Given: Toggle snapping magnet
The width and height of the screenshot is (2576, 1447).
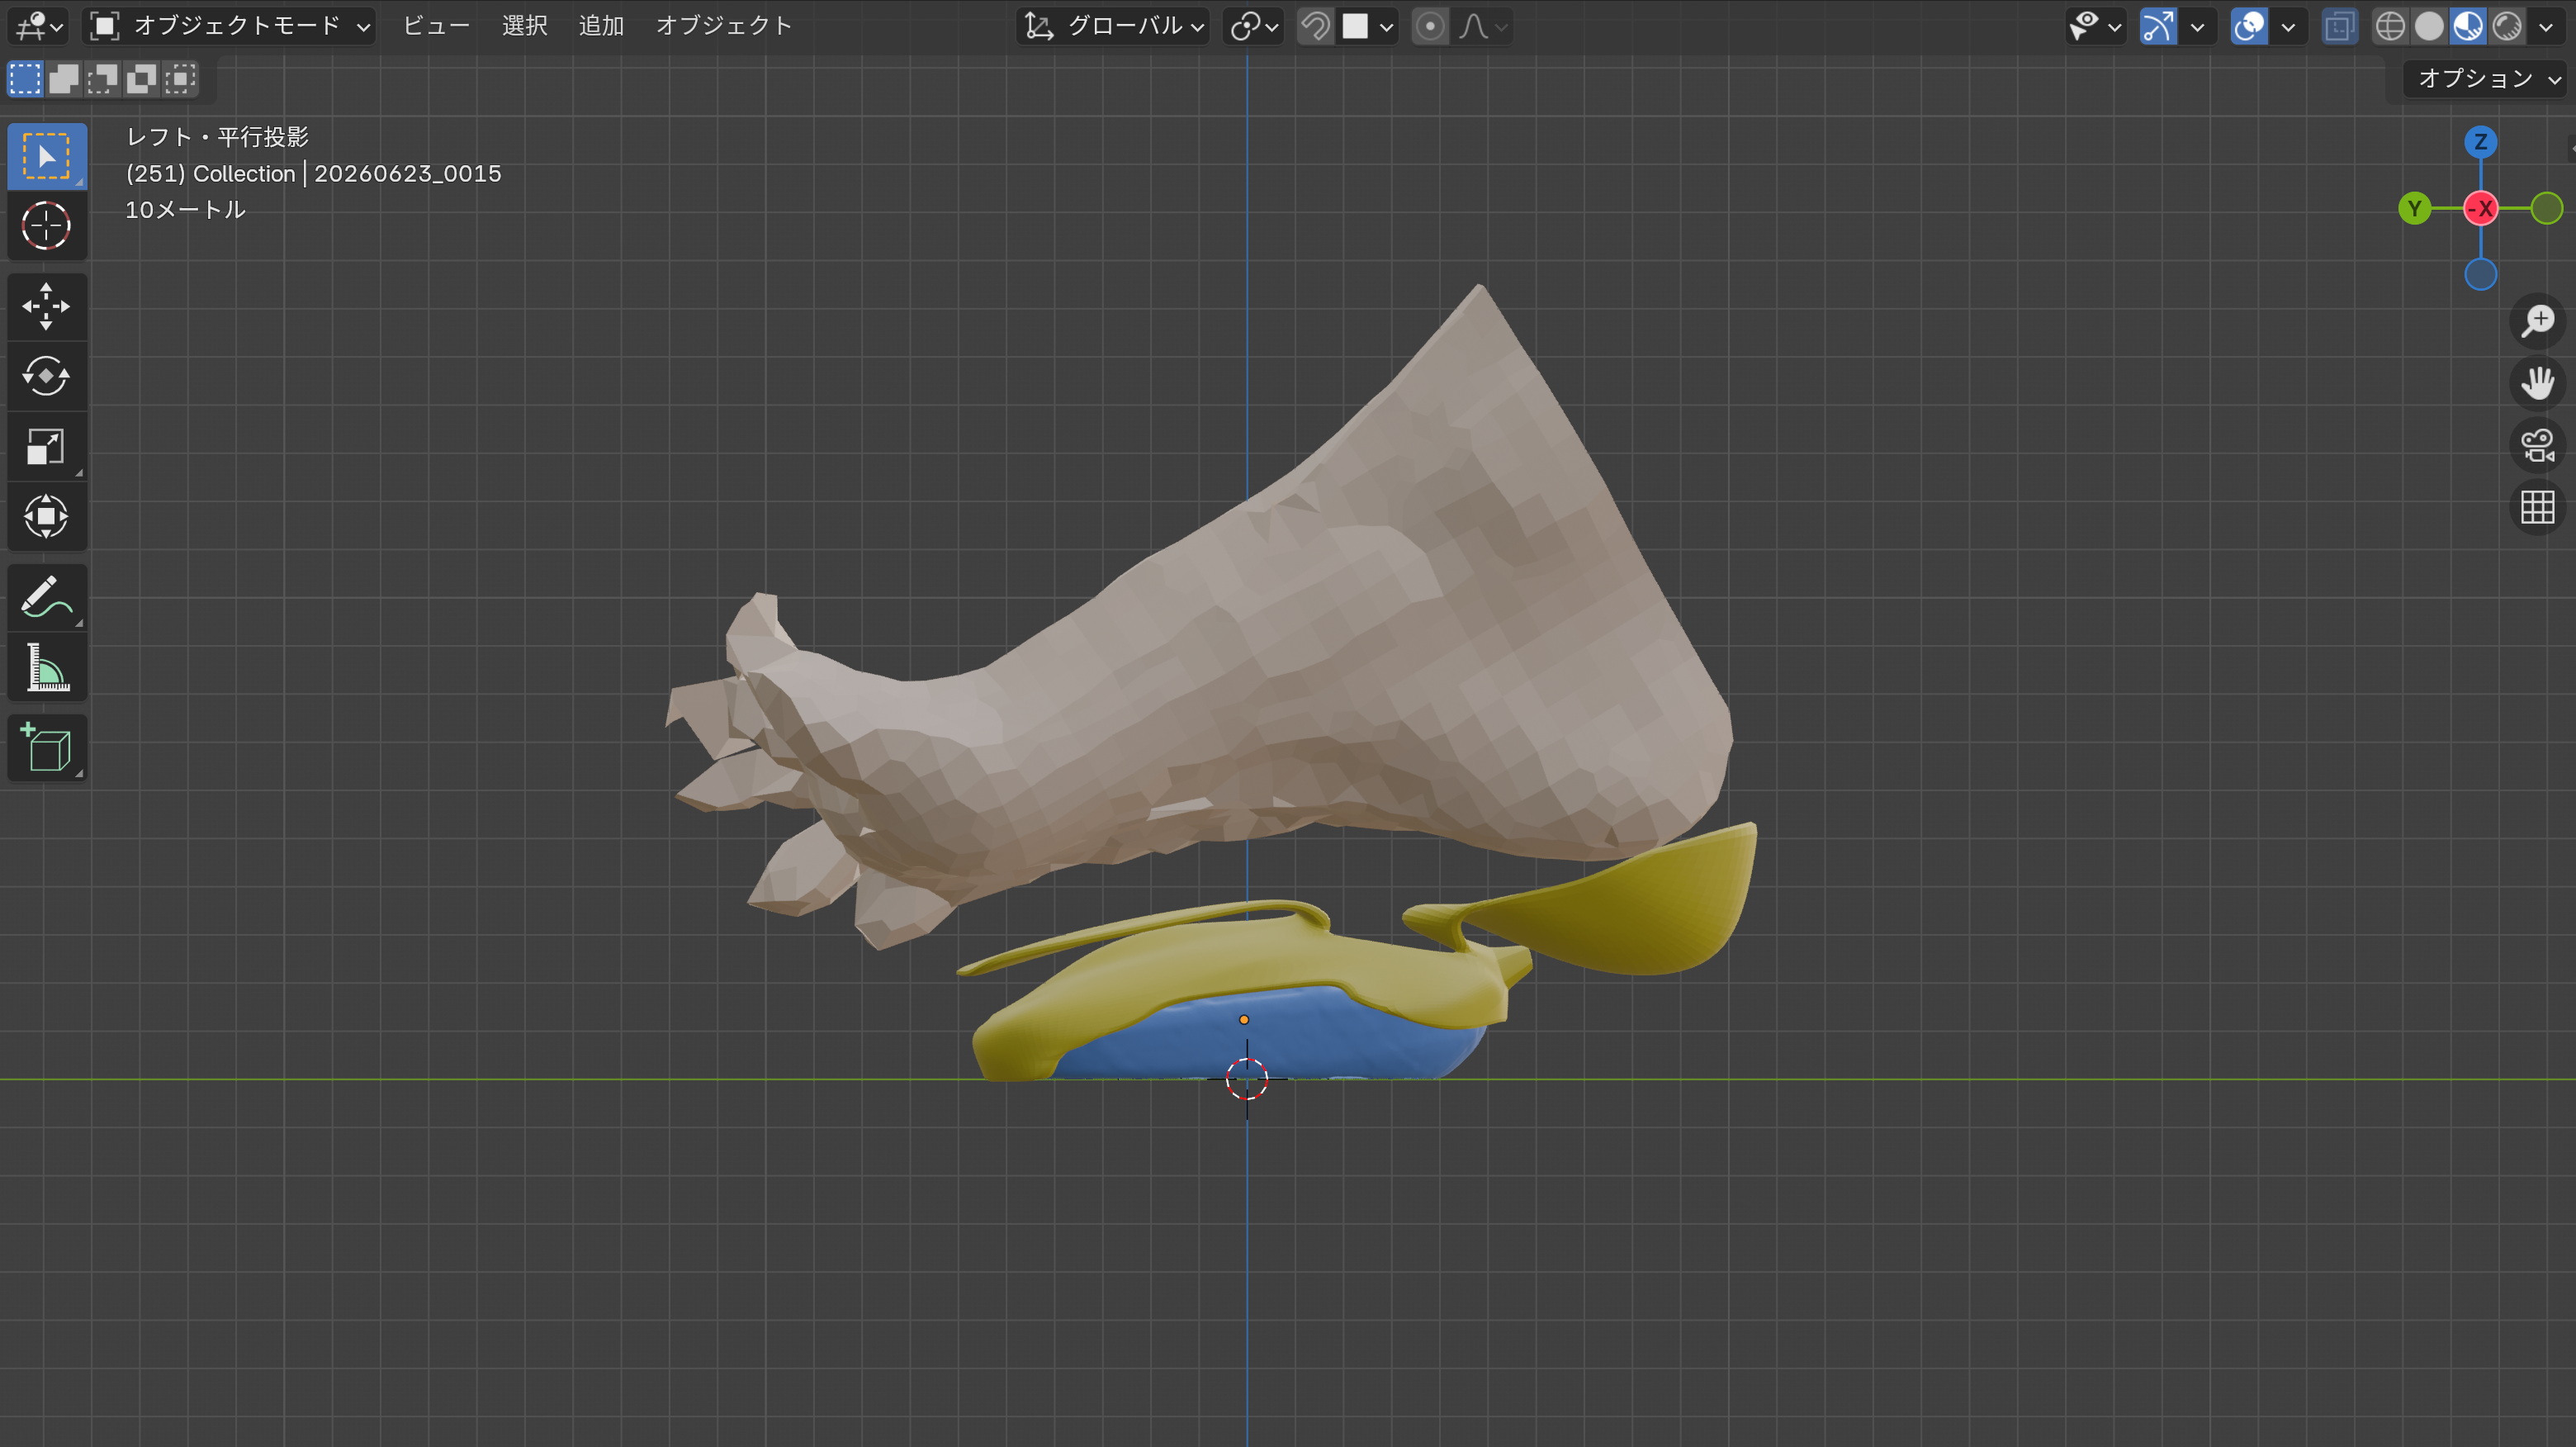Looking at the screenshot, I should point(1315,26).
